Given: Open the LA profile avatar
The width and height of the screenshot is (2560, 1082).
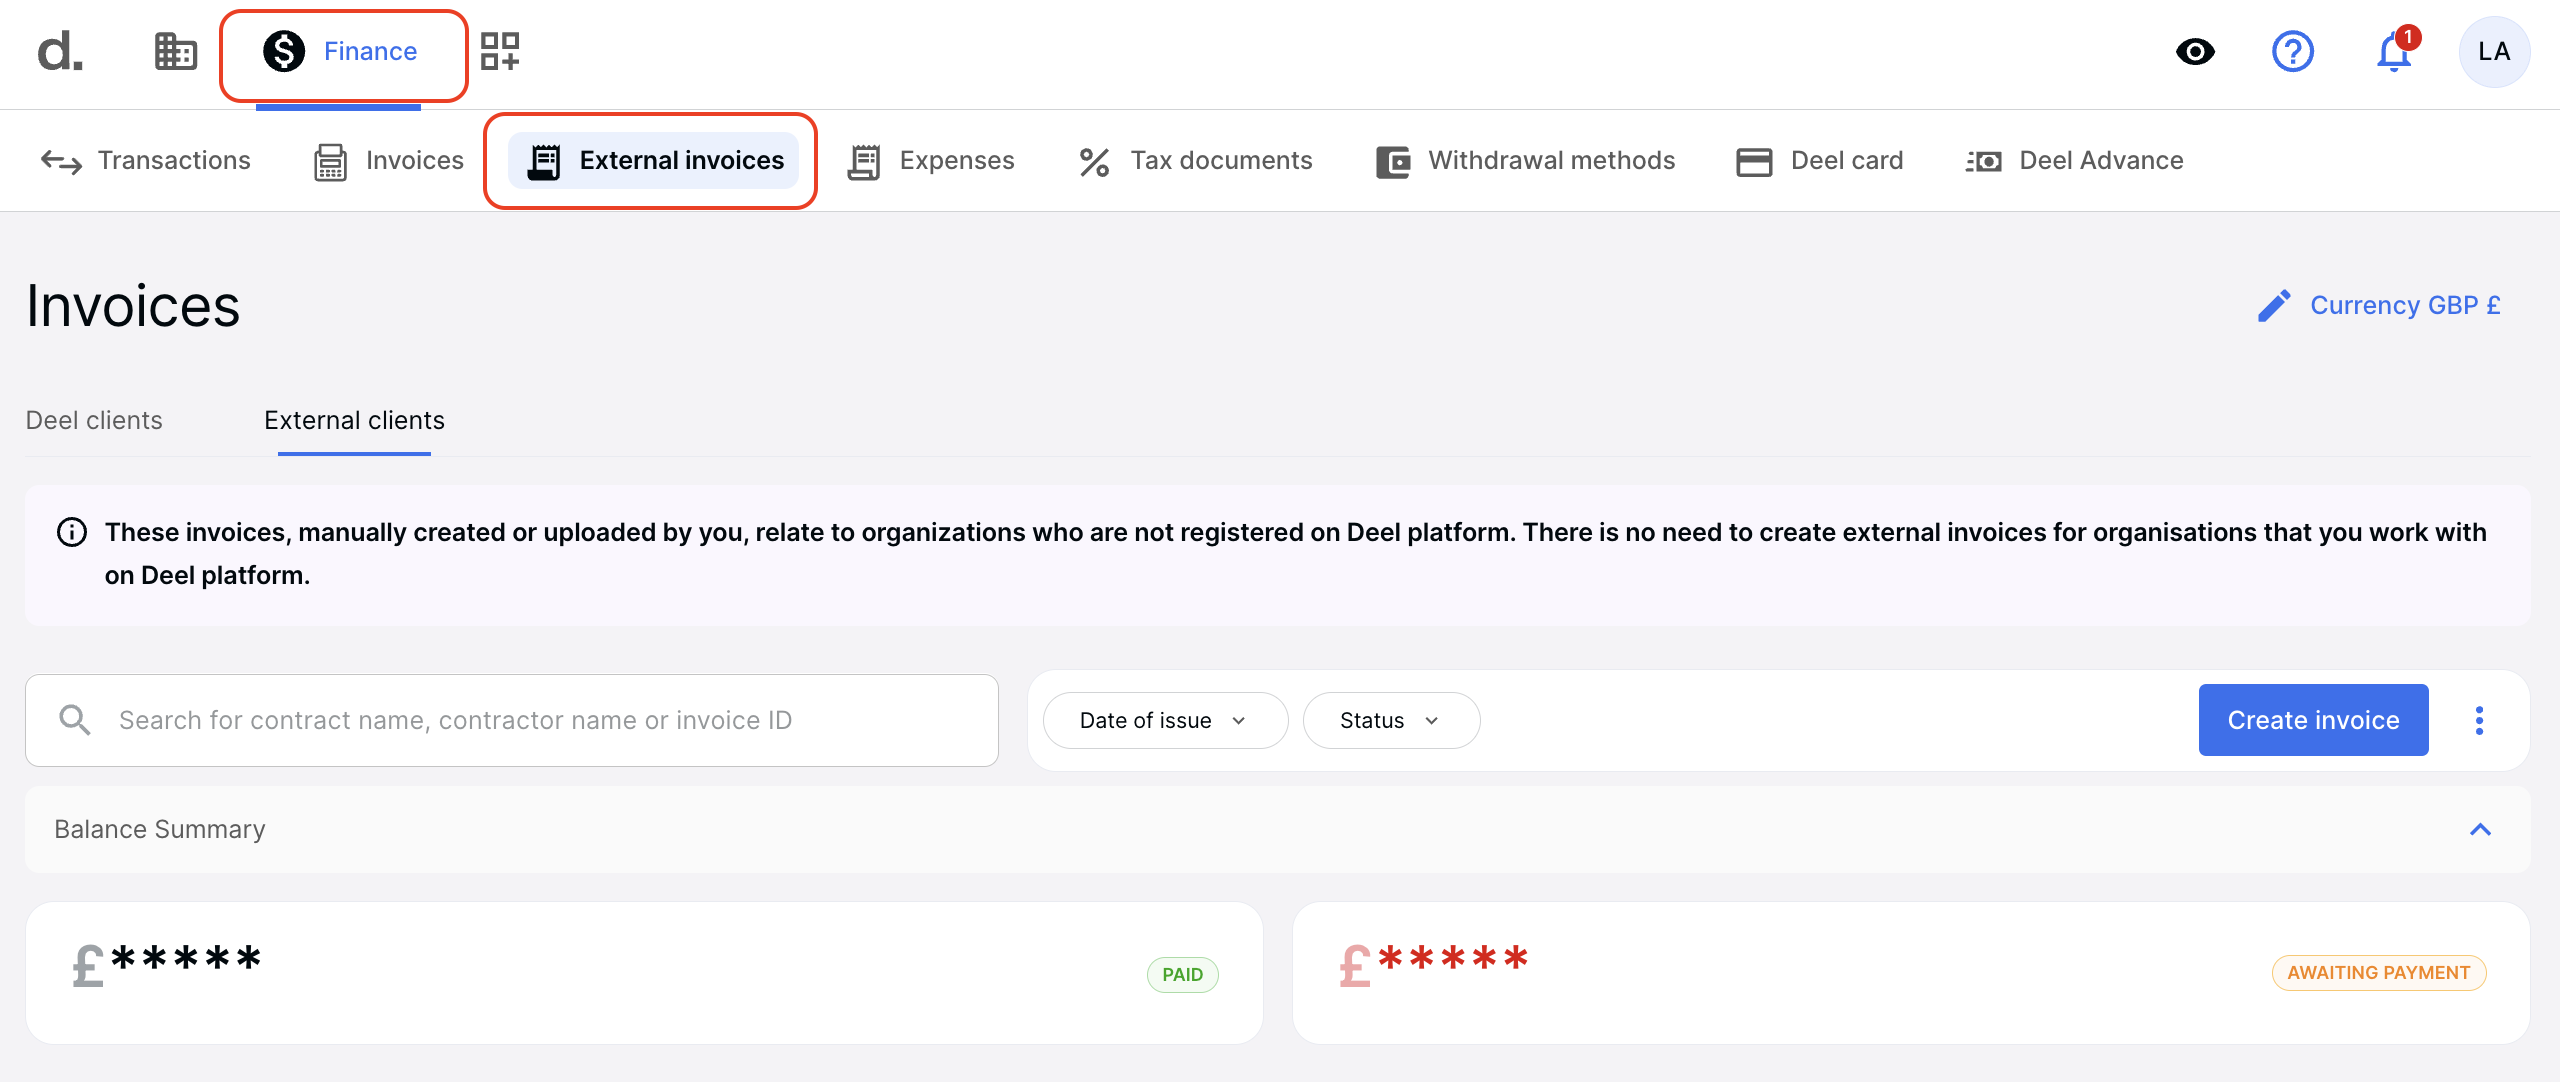Looking at the screenshot, I should 2494,51.
